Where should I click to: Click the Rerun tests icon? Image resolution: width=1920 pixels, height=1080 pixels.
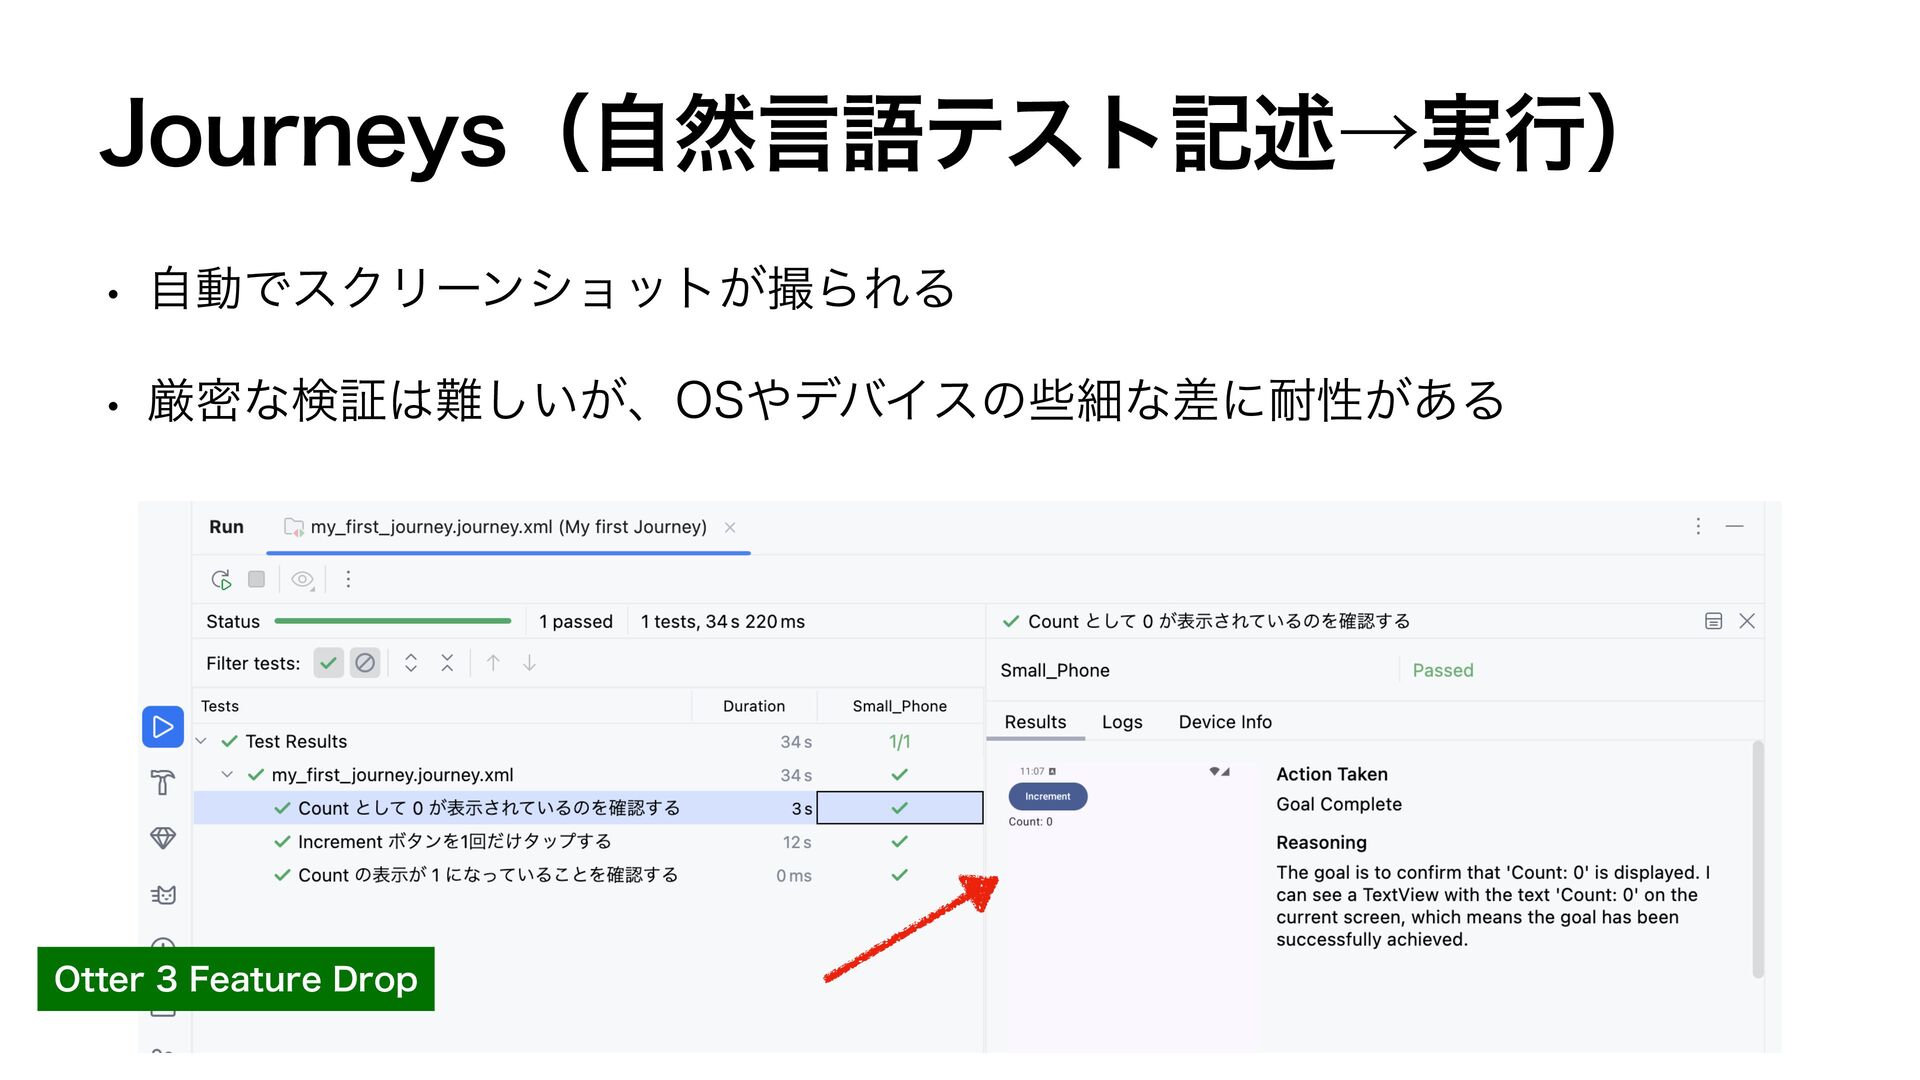(x=221, y=579)
